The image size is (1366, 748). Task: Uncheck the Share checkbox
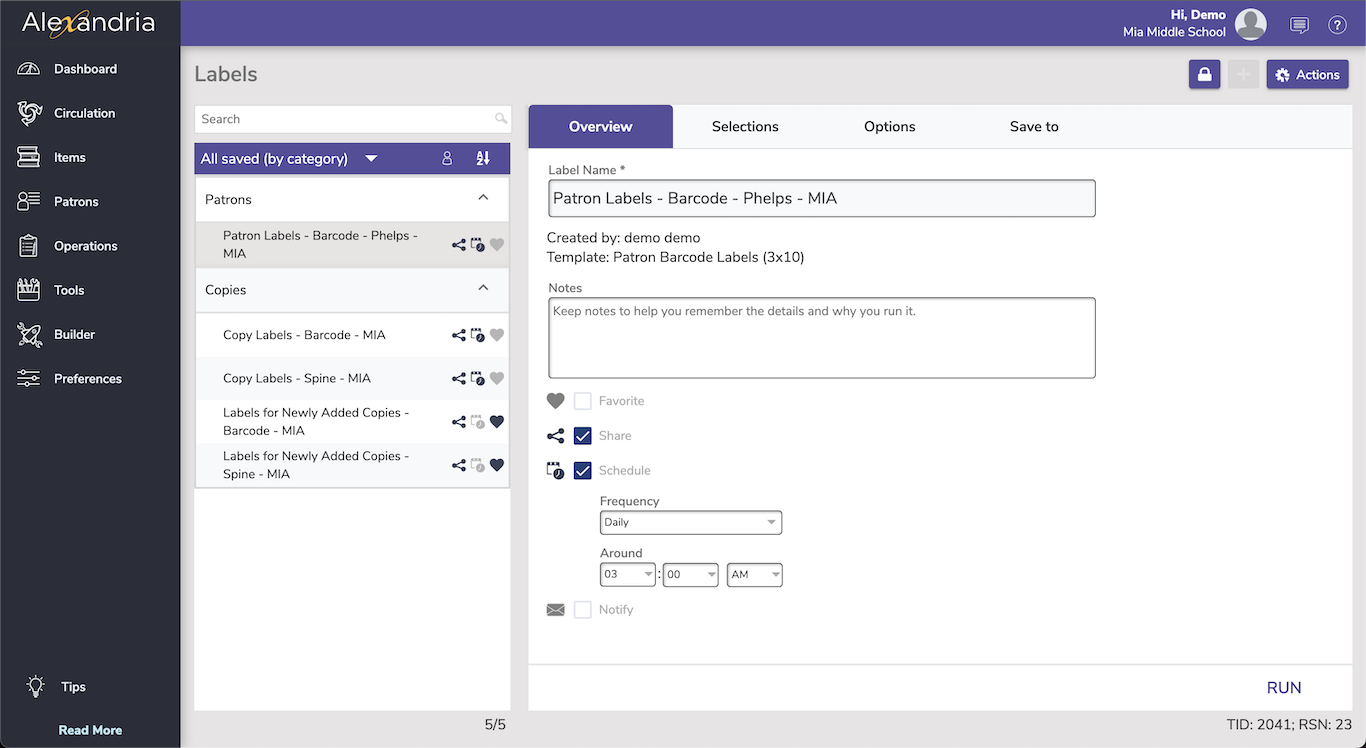(583, 436)
